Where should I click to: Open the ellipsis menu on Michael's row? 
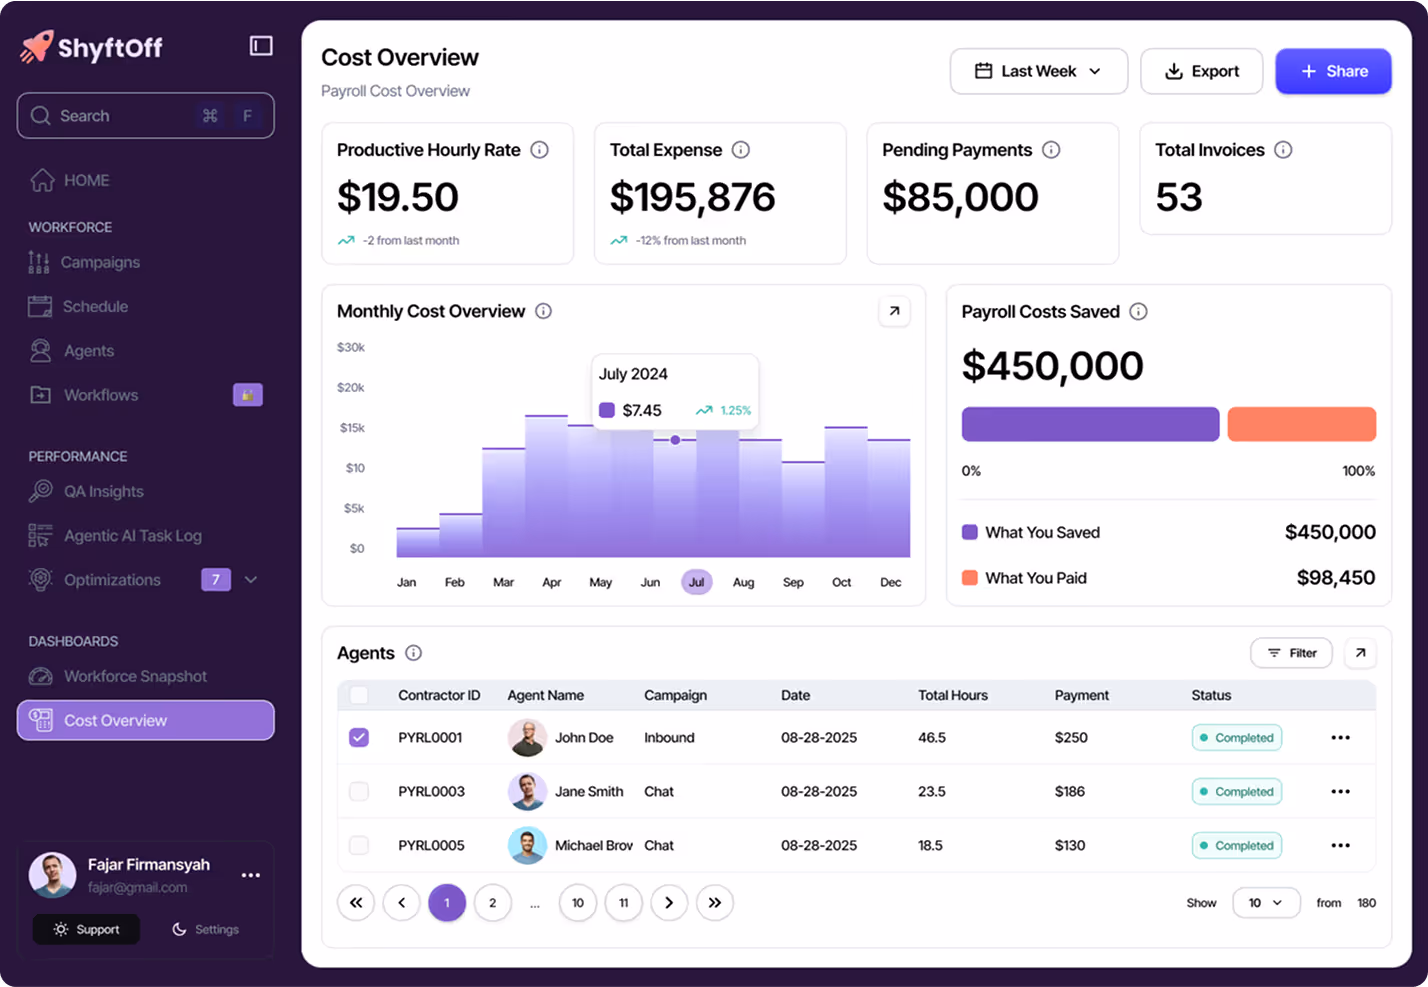pyautogui.click(x=1338, y=845)
